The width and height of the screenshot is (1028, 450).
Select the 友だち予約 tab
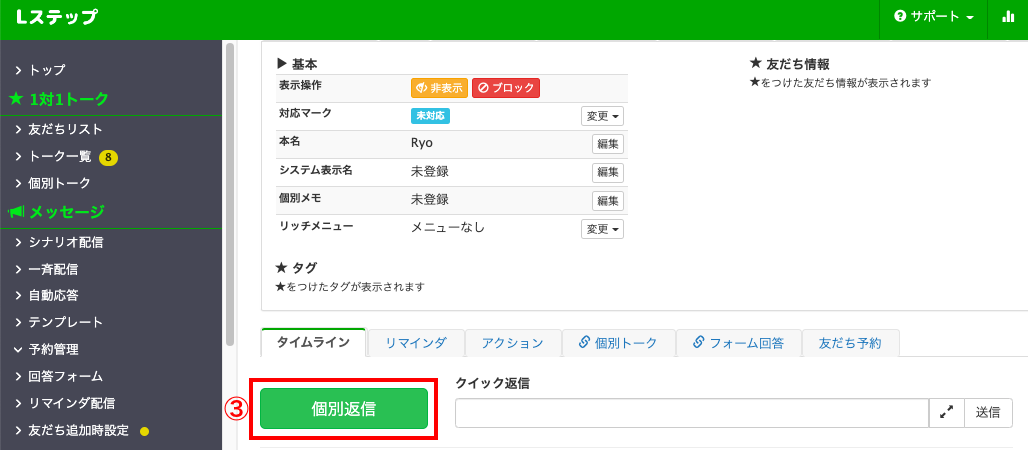click(x=850, y=343)
